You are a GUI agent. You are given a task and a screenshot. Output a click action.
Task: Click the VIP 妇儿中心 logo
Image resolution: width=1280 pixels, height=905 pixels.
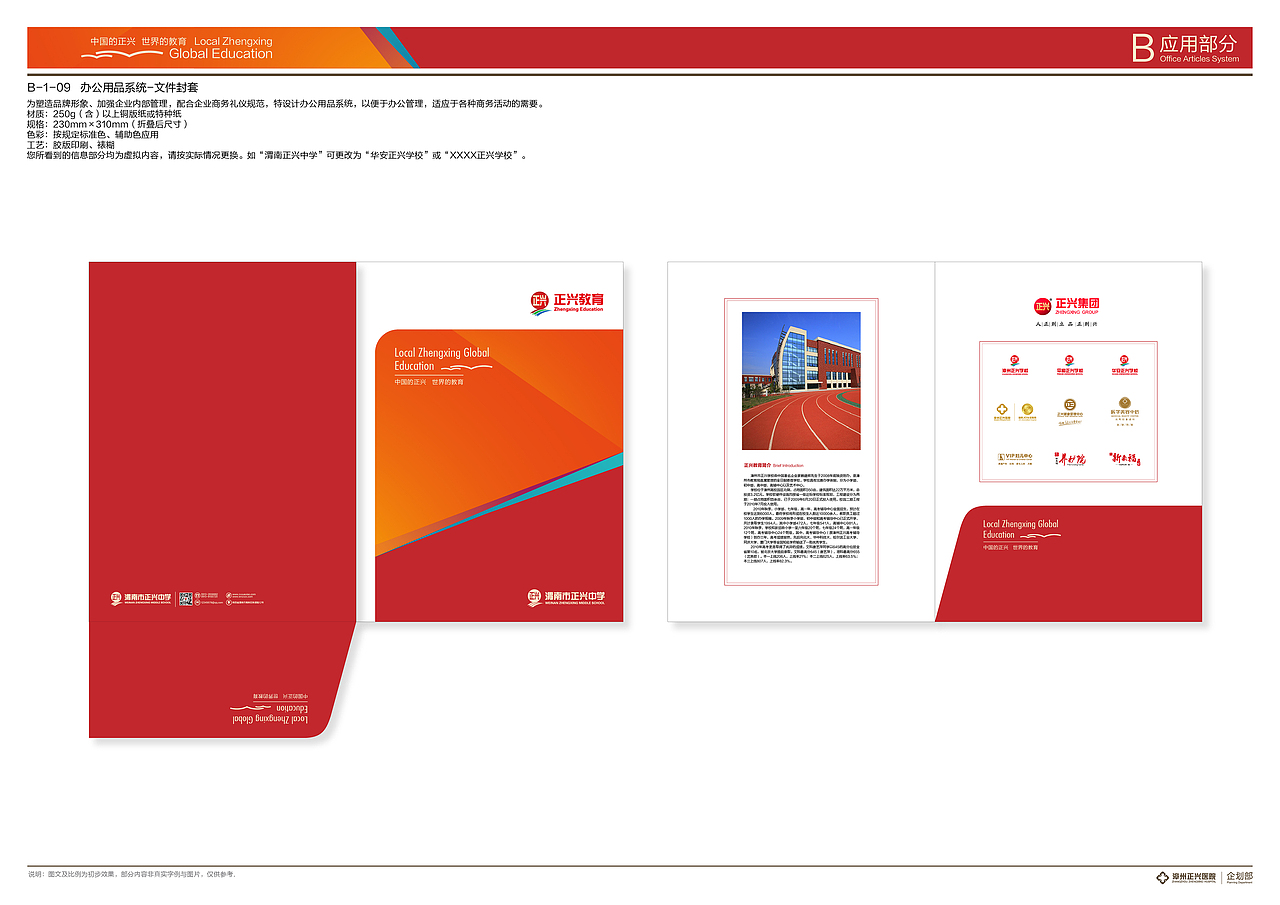(1014, 457)
